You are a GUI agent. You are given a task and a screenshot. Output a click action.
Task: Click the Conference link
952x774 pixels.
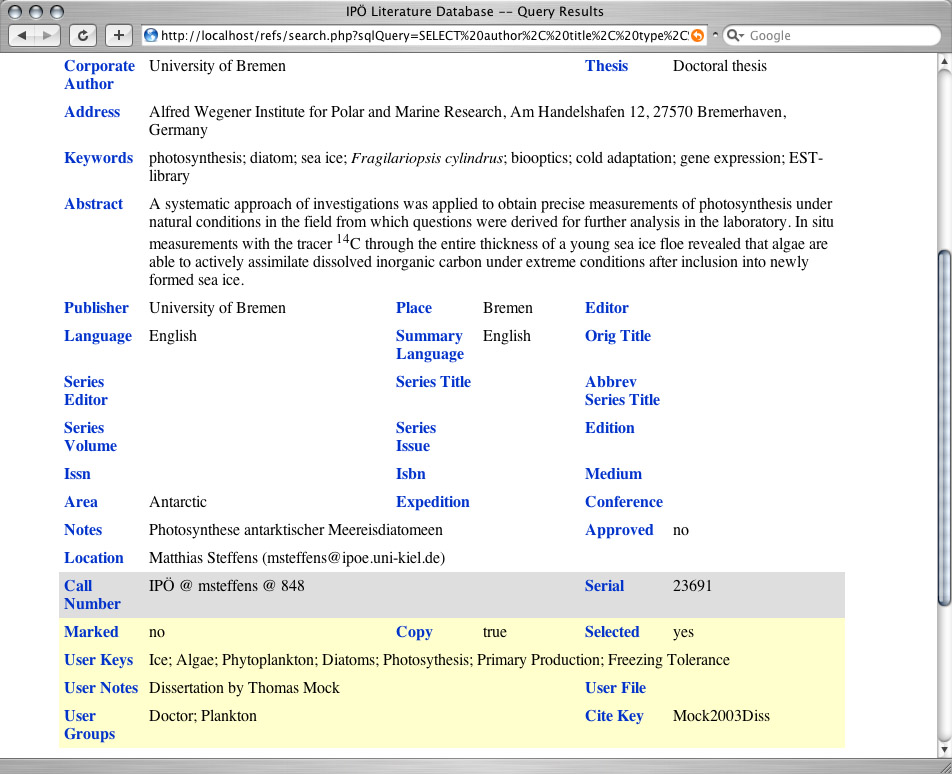(624, 503)
